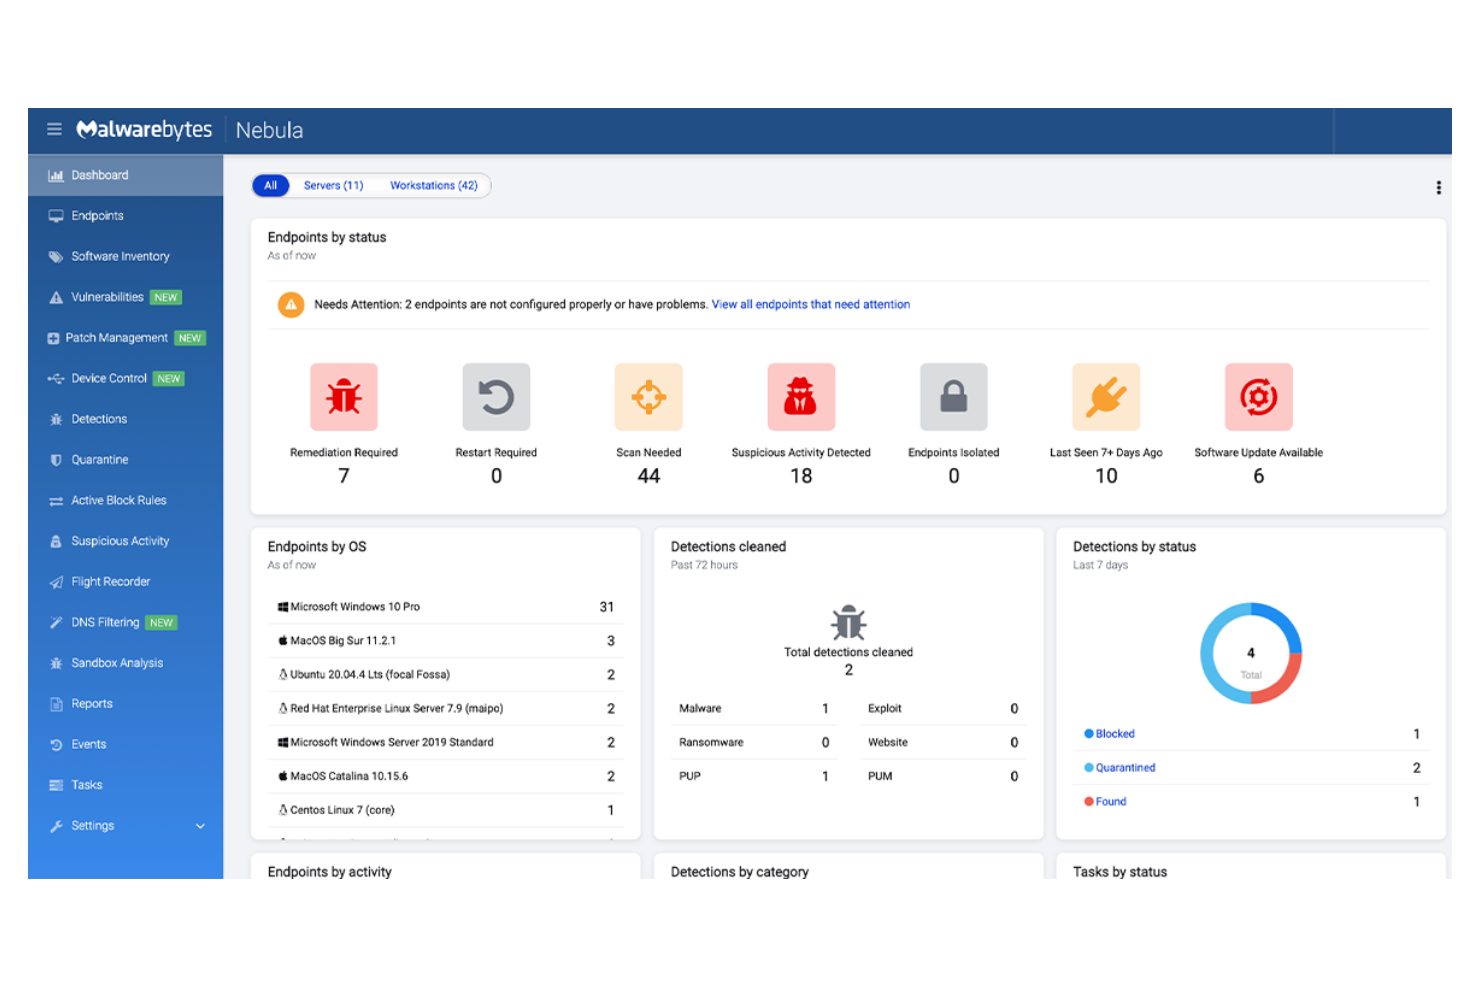Click View all endpoints that need attention link
Image resolution: width=1480 pixels, height=987 pixels.
[x=810, y=304]
